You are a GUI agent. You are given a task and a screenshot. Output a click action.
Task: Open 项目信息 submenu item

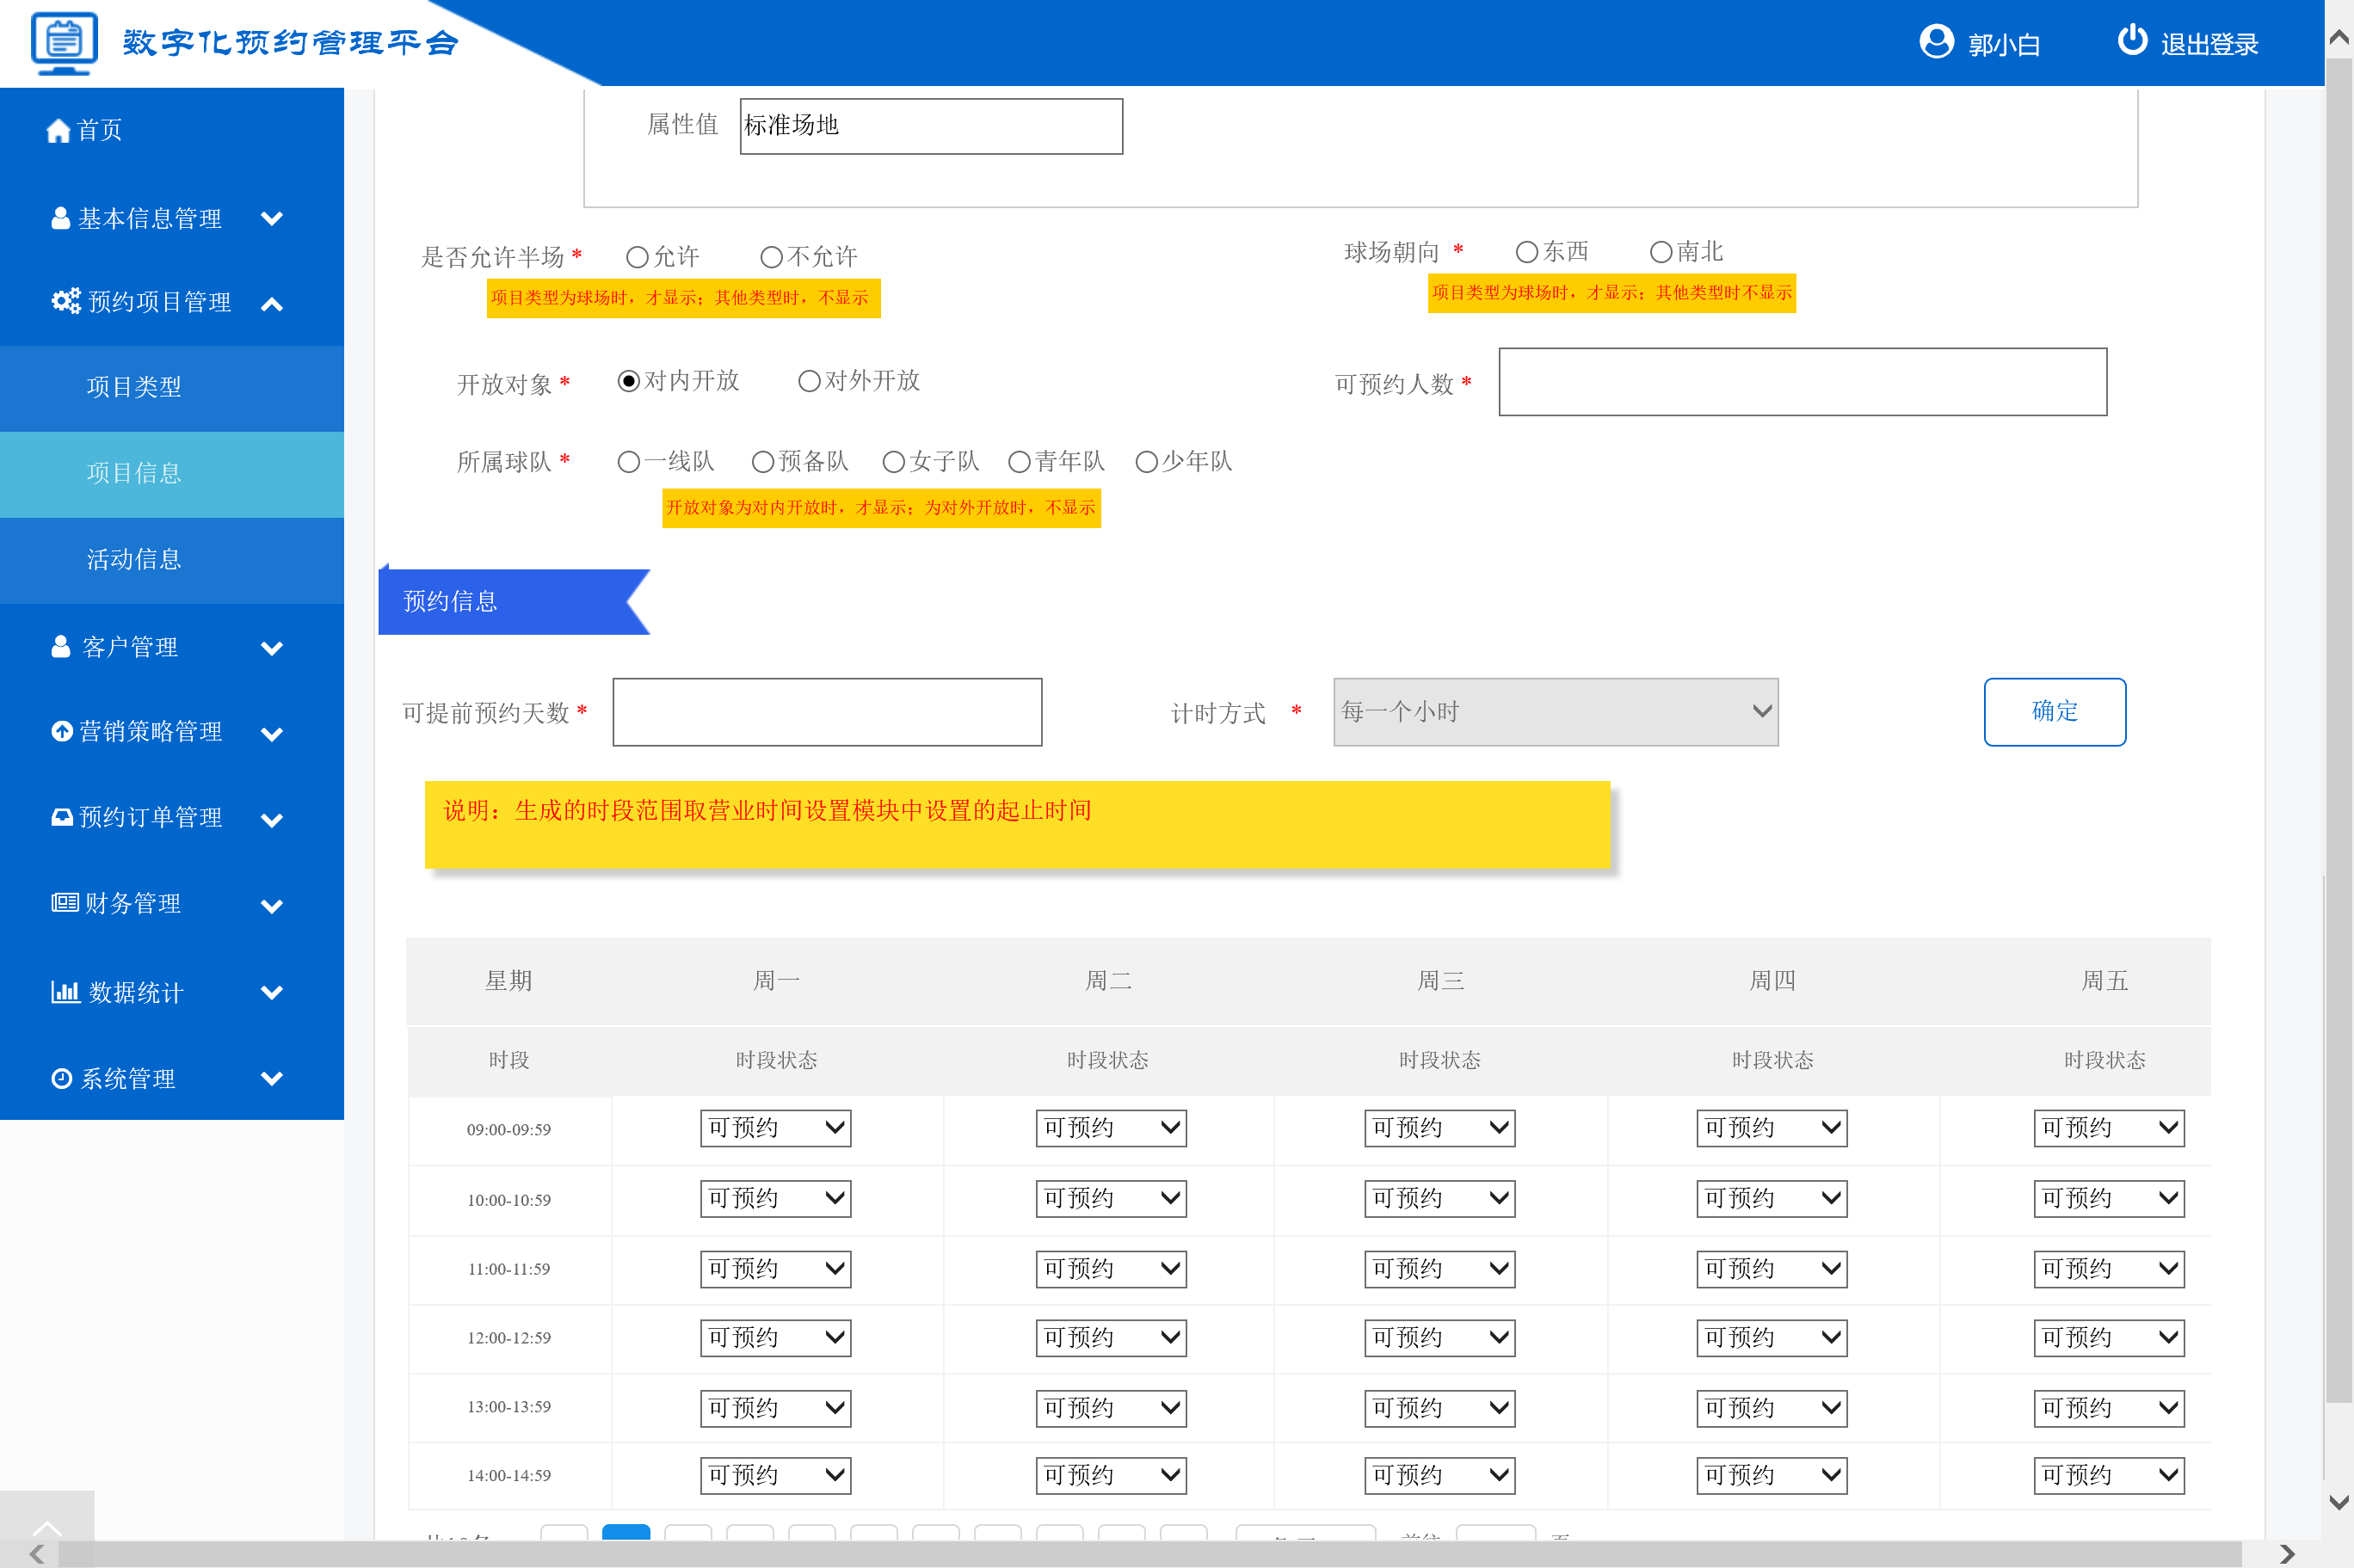(x=172, y=474)
